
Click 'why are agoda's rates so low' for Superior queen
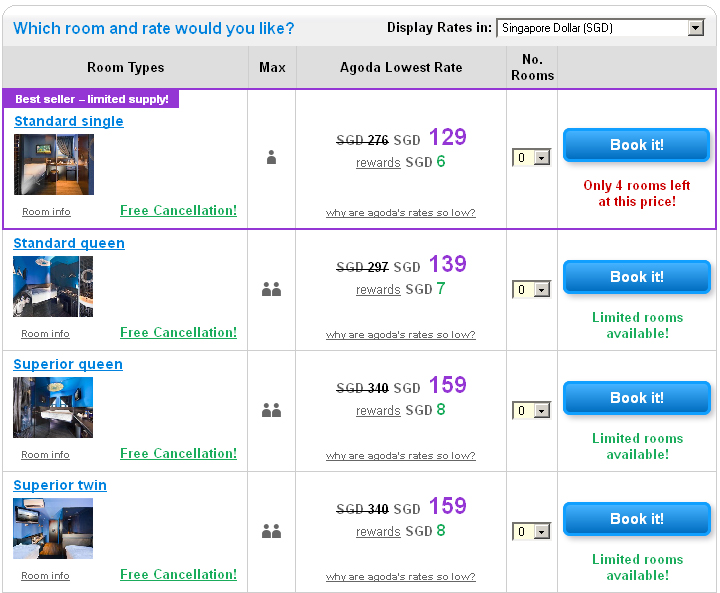(401, 456)
